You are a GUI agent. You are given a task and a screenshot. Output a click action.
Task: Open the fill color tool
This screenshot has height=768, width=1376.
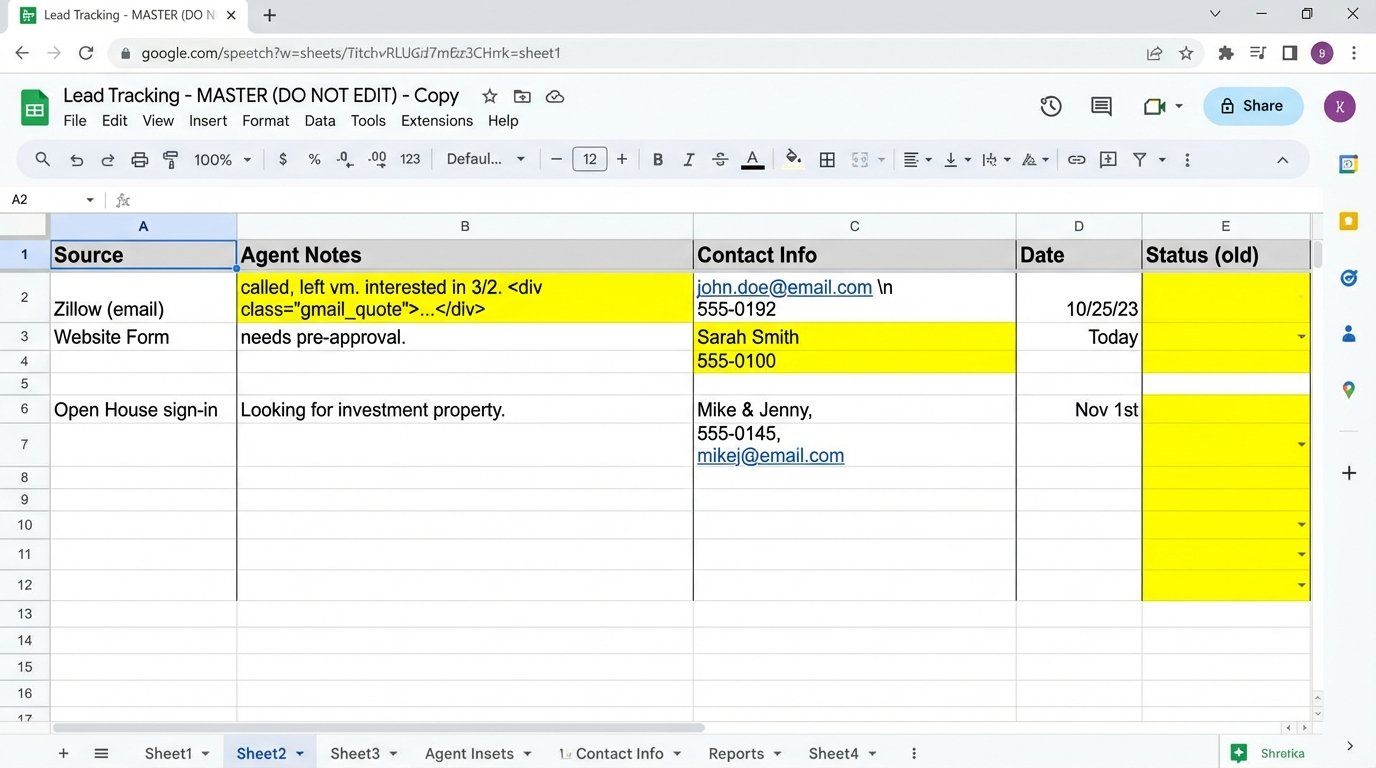(x=792, y=159)
